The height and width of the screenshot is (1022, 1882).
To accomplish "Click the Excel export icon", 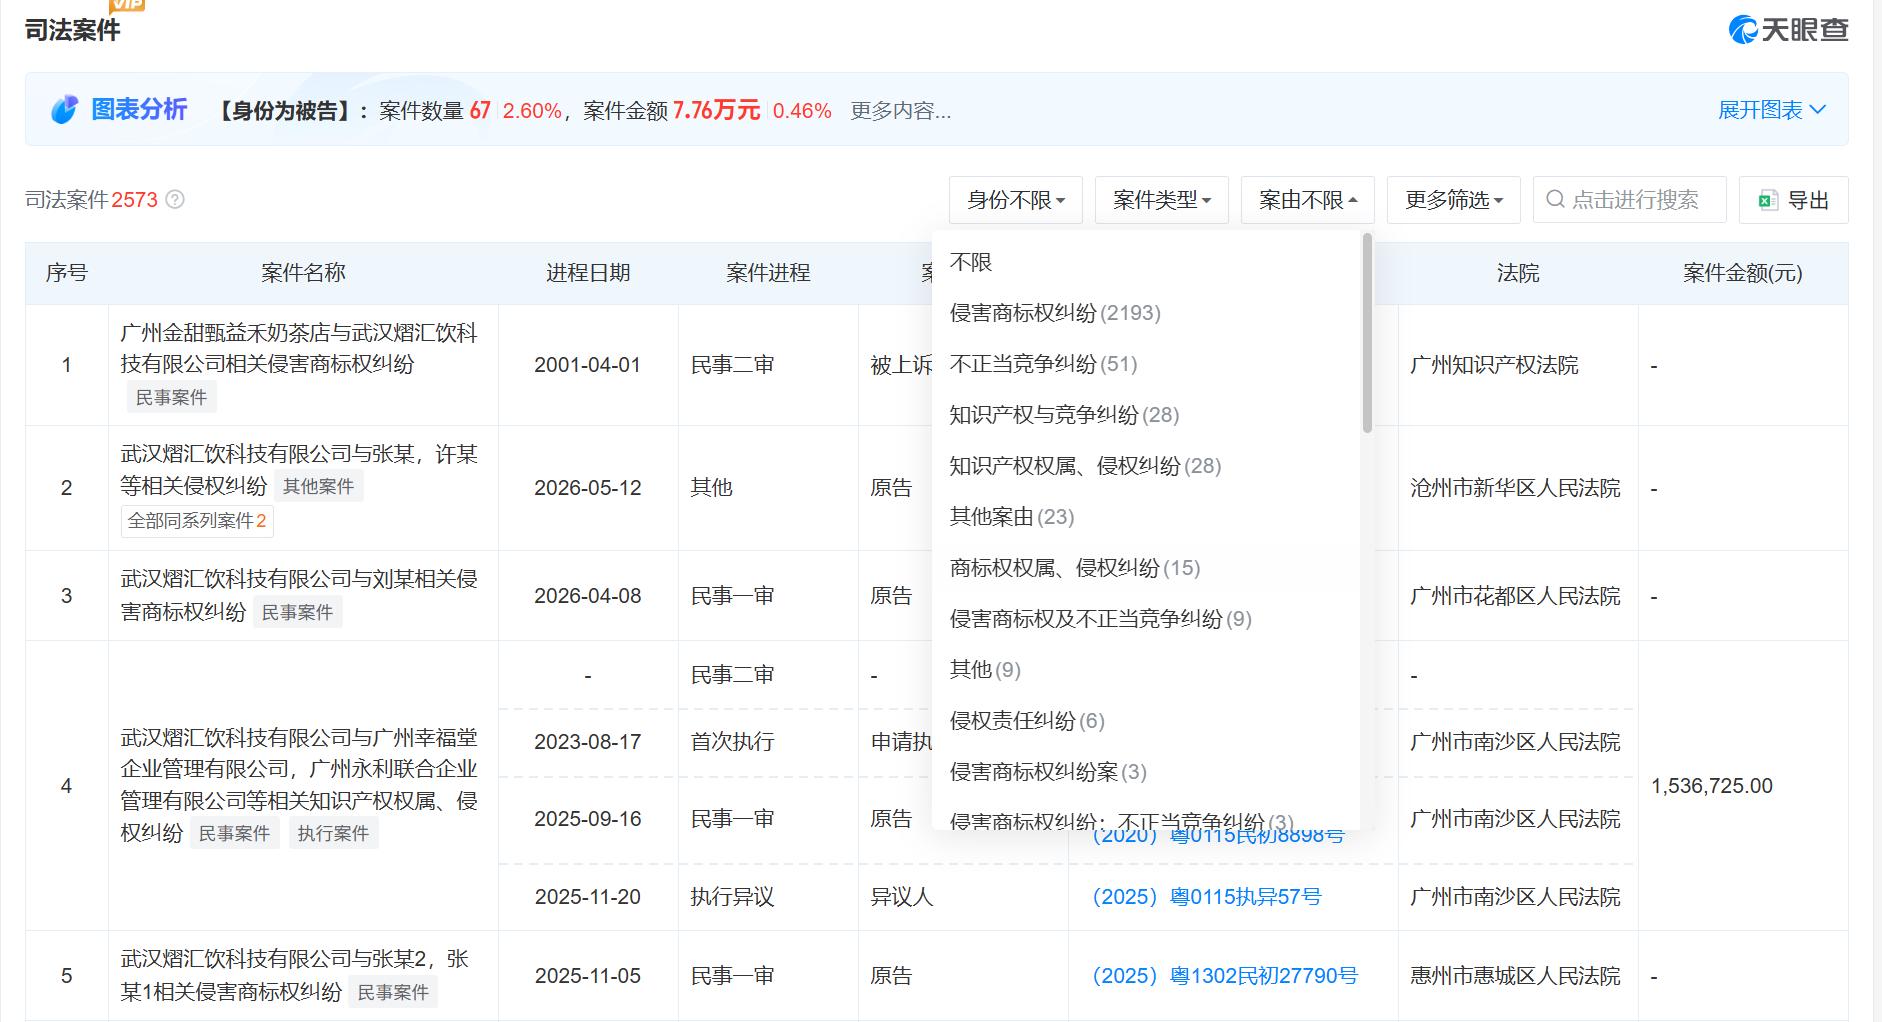I will pos(1768,200).
